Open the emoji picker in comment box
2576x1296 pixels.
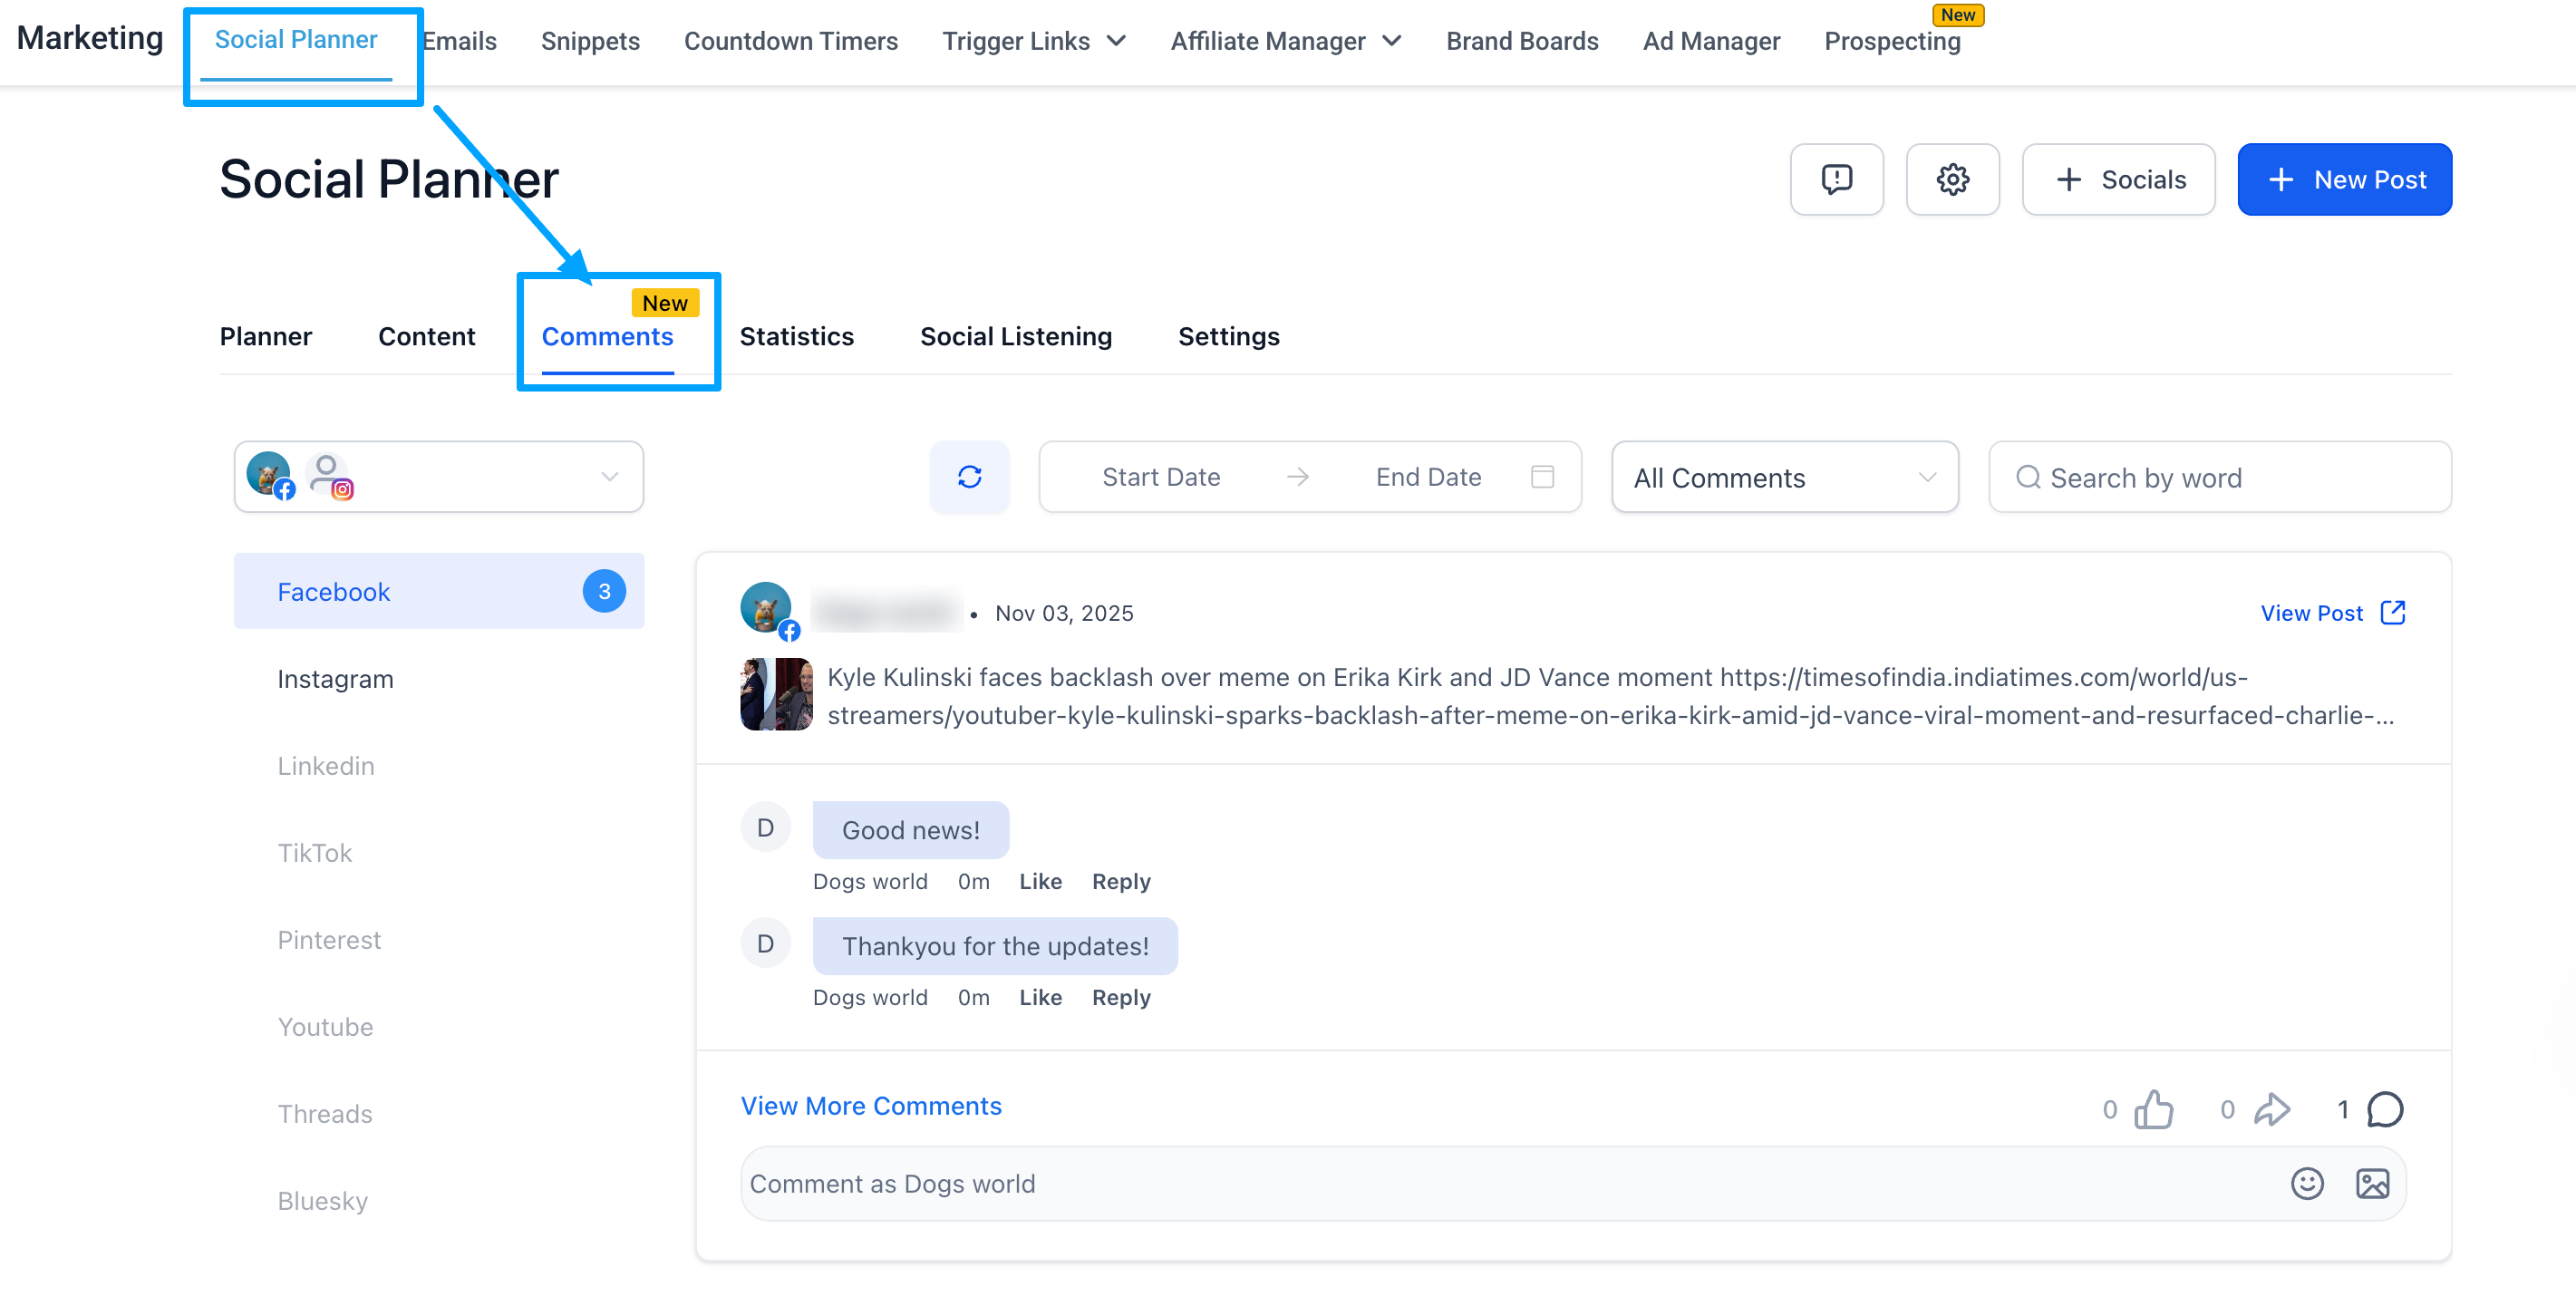pos(2306,1183)
